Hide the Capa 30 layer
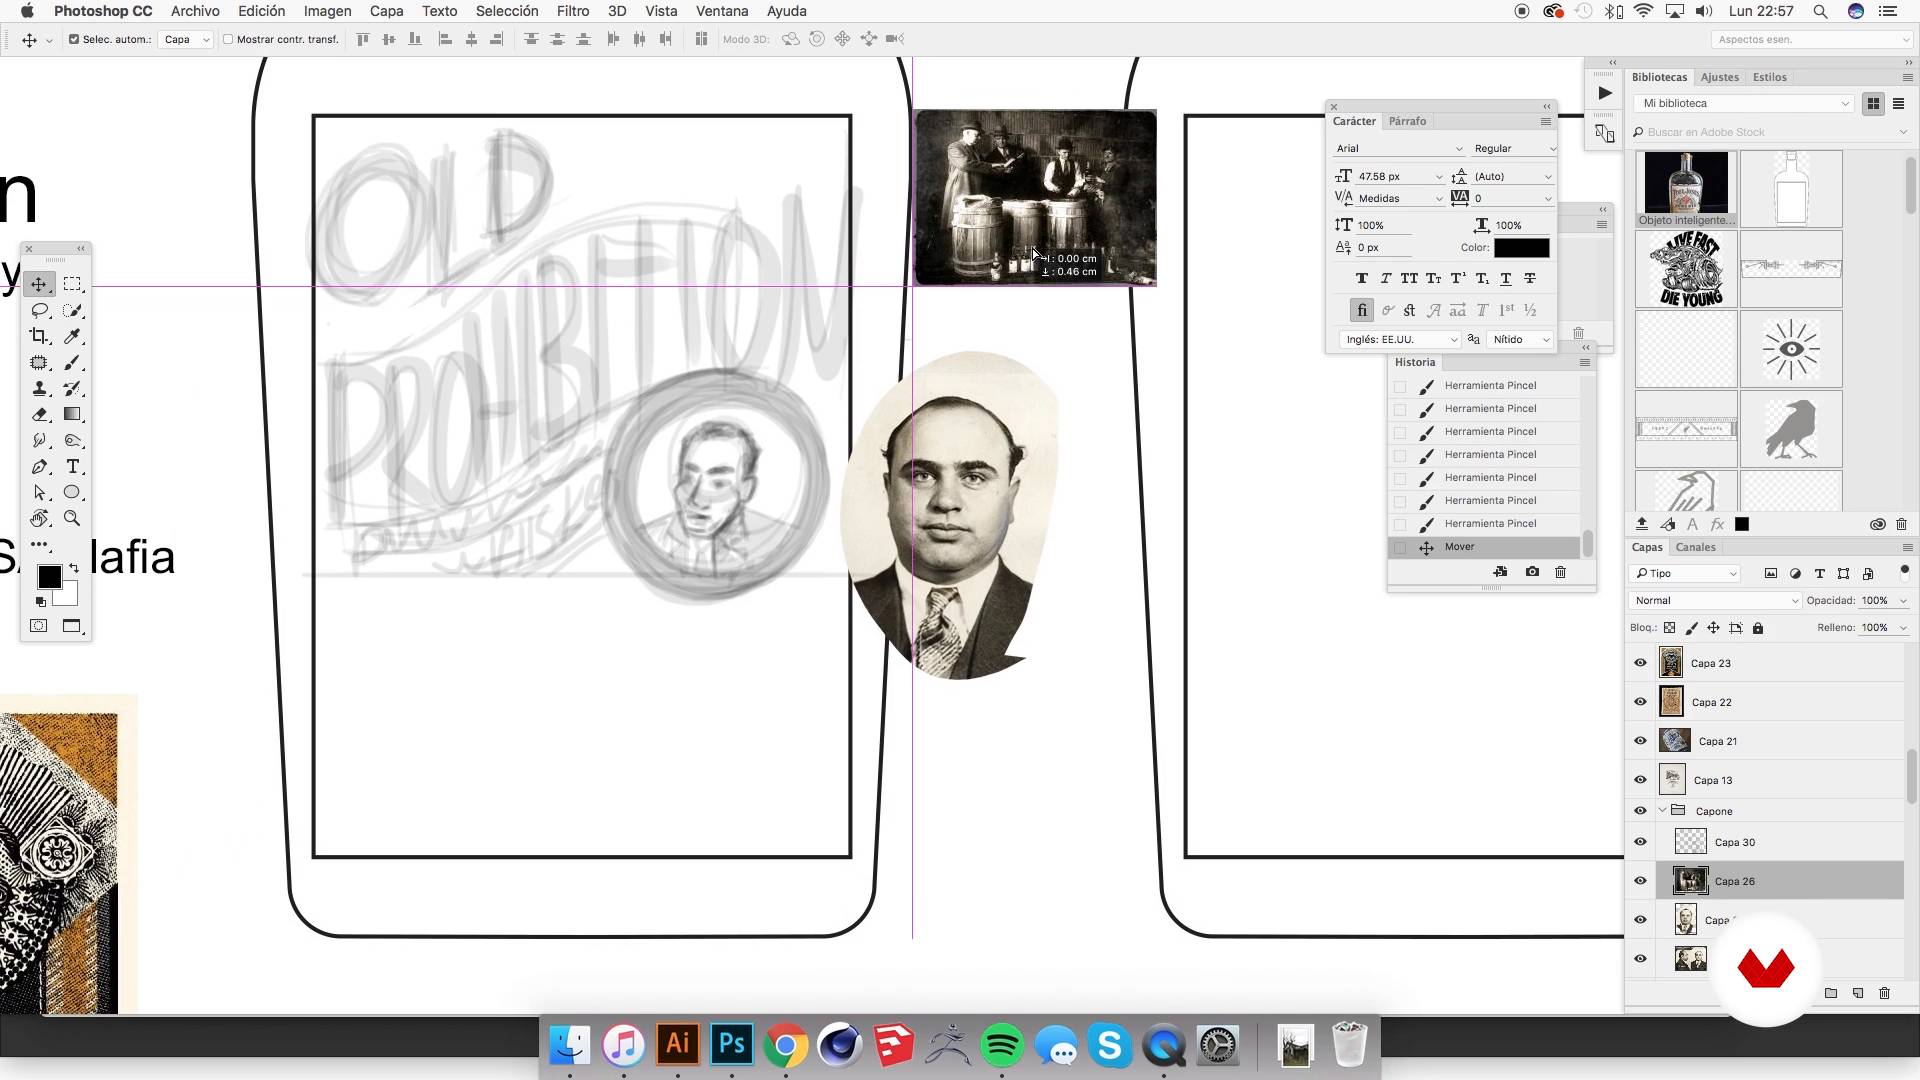Image resolution: width=1920 pixels, height=1080 pixels. pyautogui.click(x=1640, y=842)
